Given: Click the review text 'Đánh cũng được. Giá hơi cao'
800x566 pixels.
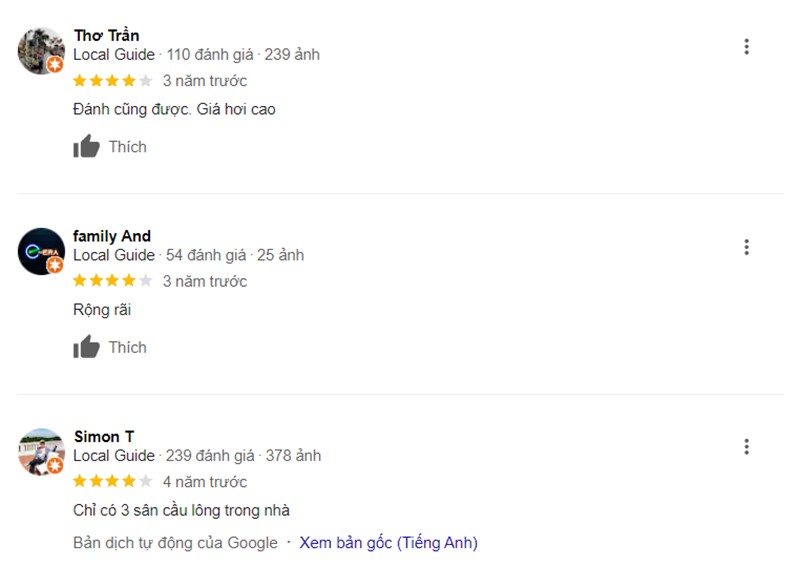Looking at the screenshot, I should (174, 109).
